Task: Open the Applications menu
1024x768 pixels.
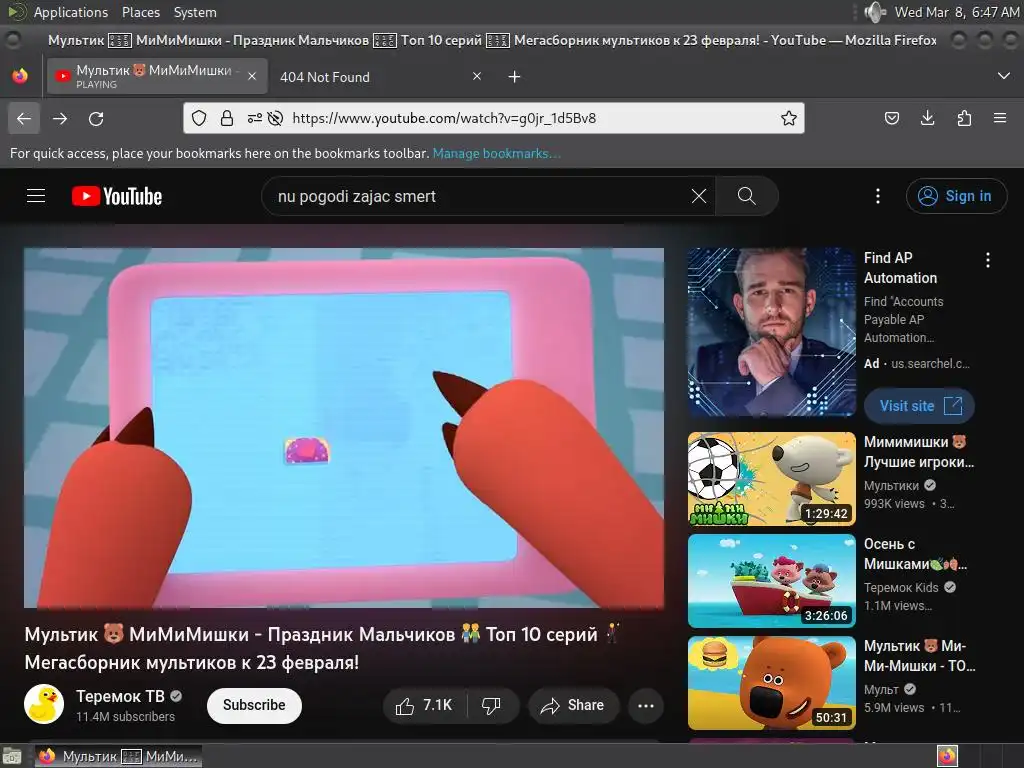Action: click(x=71, y=12)
